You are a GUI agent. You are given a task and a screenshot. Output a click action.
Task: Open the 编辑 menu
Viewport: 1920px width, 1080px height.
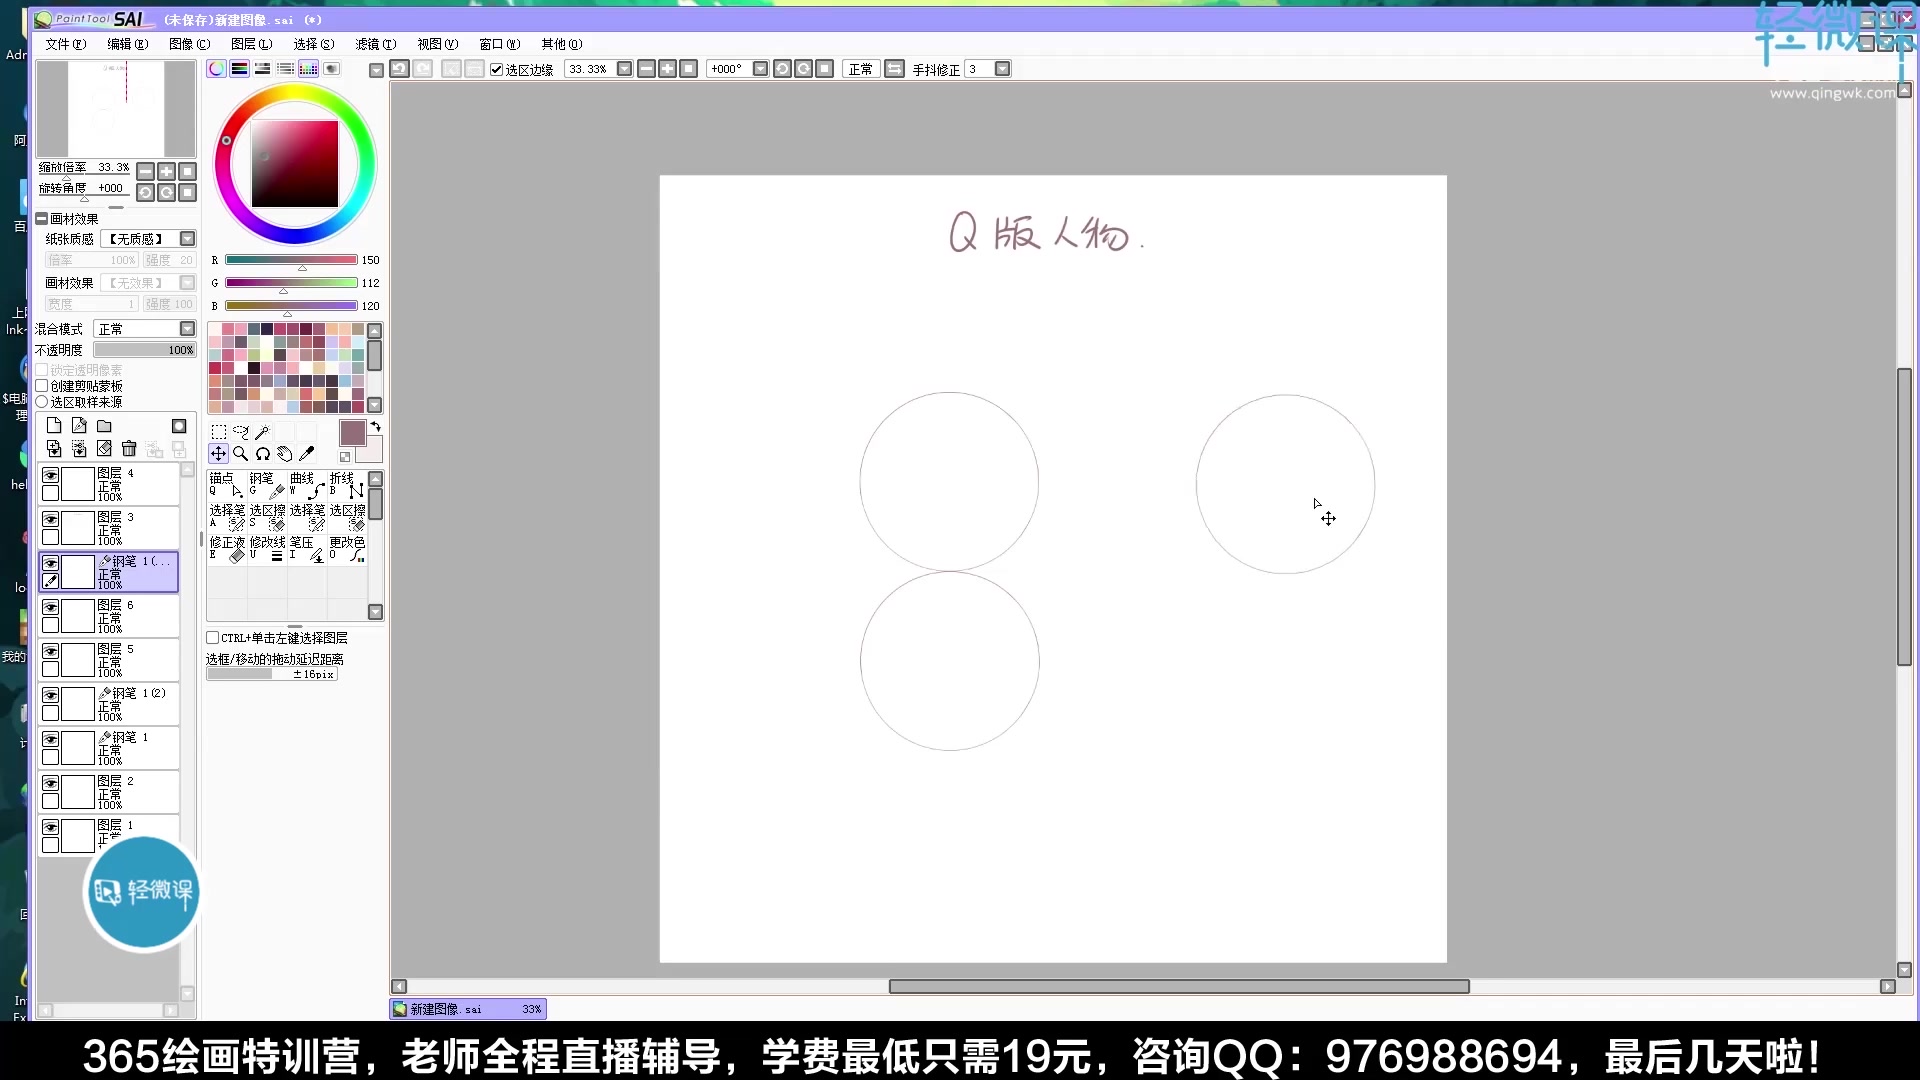click(127, 44)
